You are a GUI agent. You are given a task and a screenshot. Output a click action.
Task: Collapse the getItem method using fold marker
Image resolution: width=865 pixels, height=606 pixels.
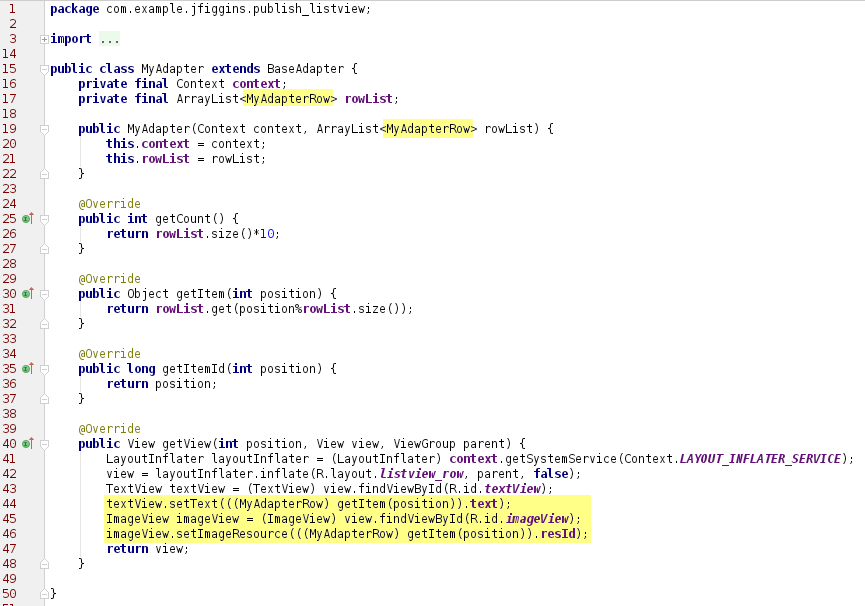pos(44,293)
